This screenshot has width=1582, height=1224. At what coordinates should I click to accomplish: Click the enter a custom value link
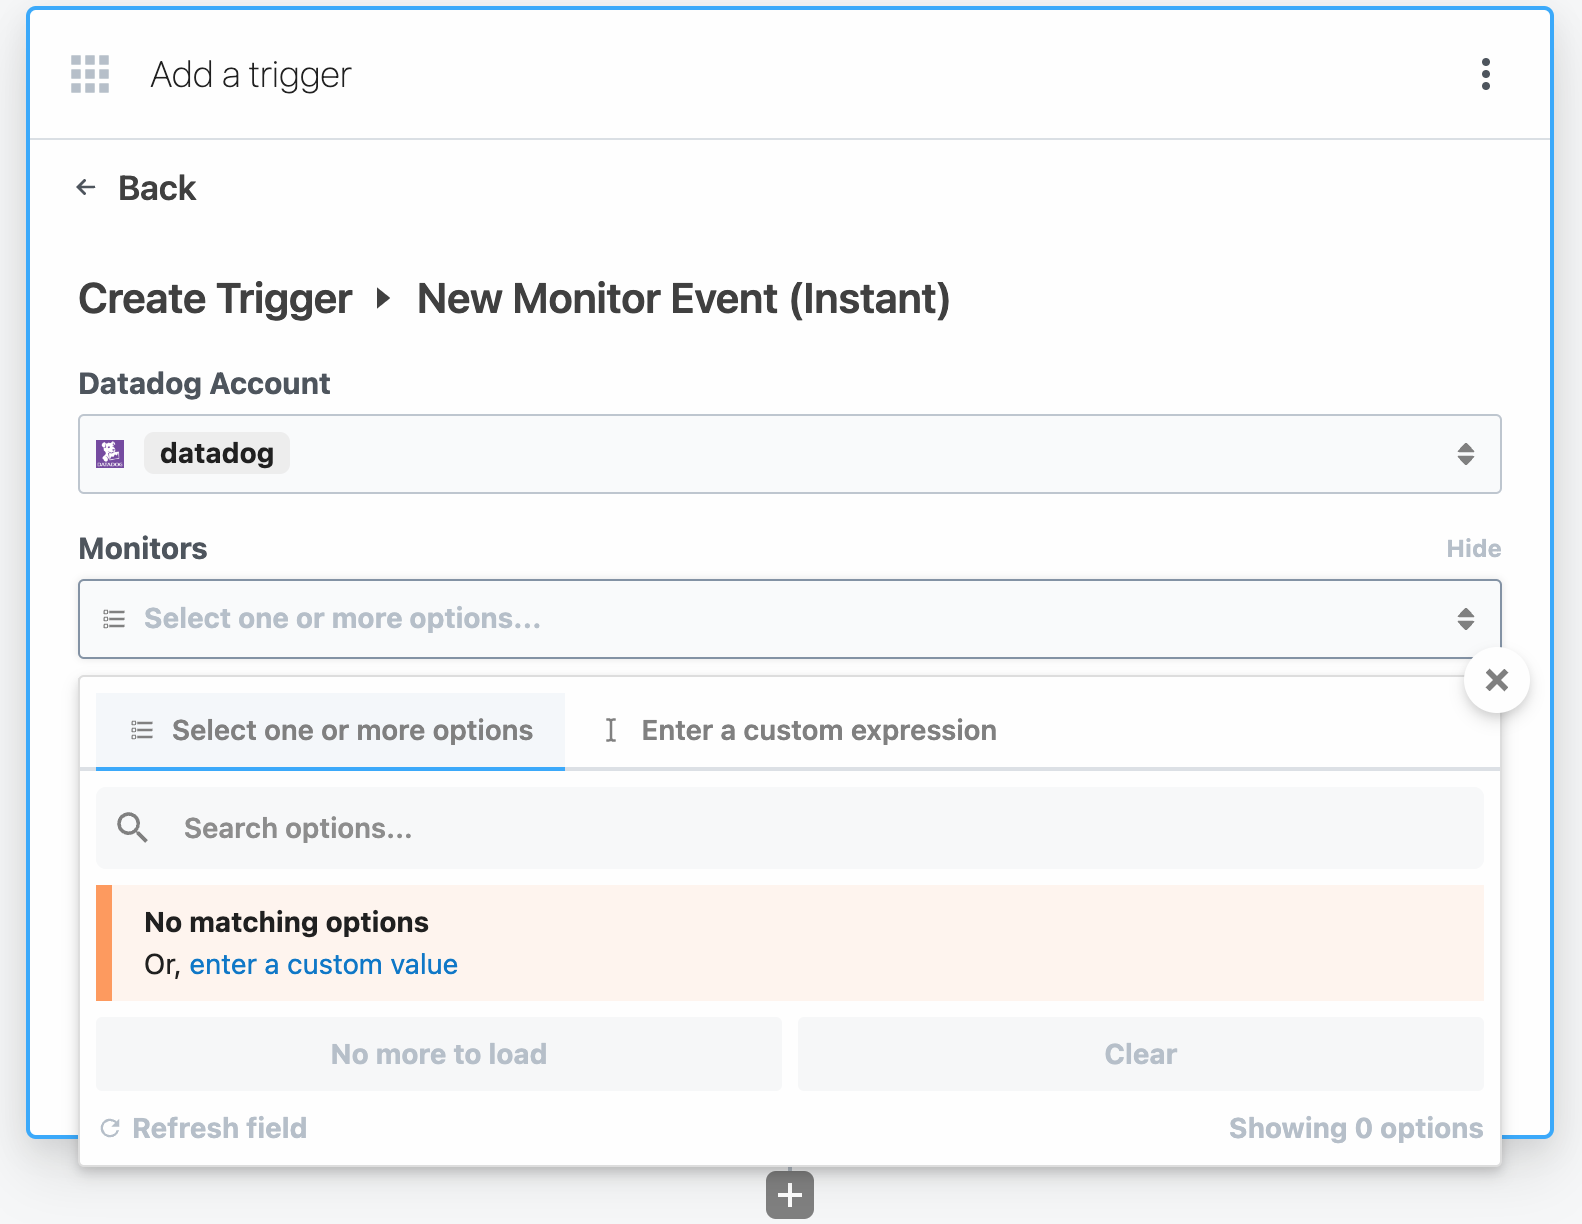(324, 964)
